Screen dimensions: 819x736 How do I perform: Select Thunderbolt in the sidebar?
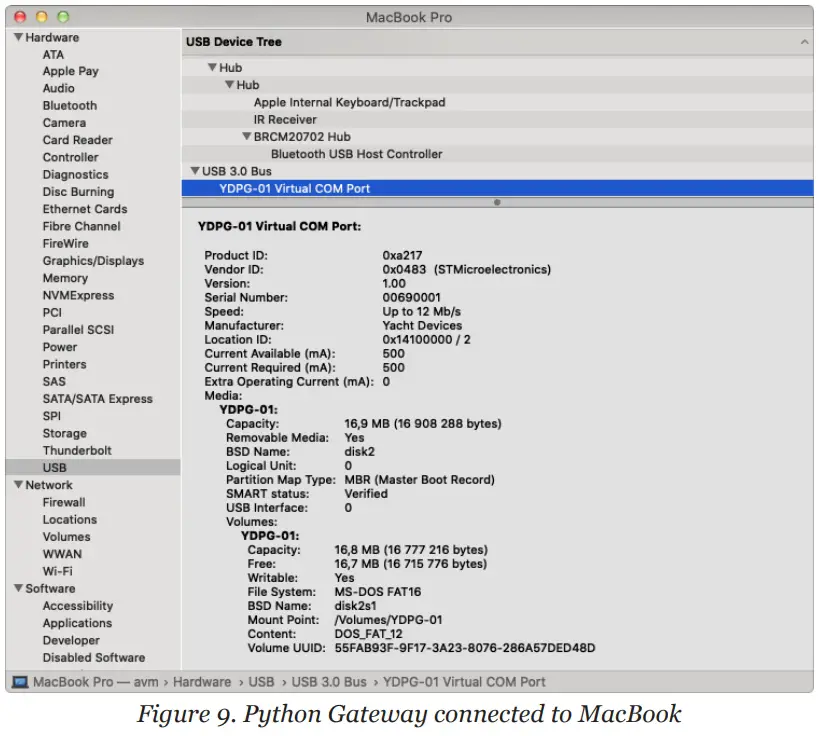(77, 450)
